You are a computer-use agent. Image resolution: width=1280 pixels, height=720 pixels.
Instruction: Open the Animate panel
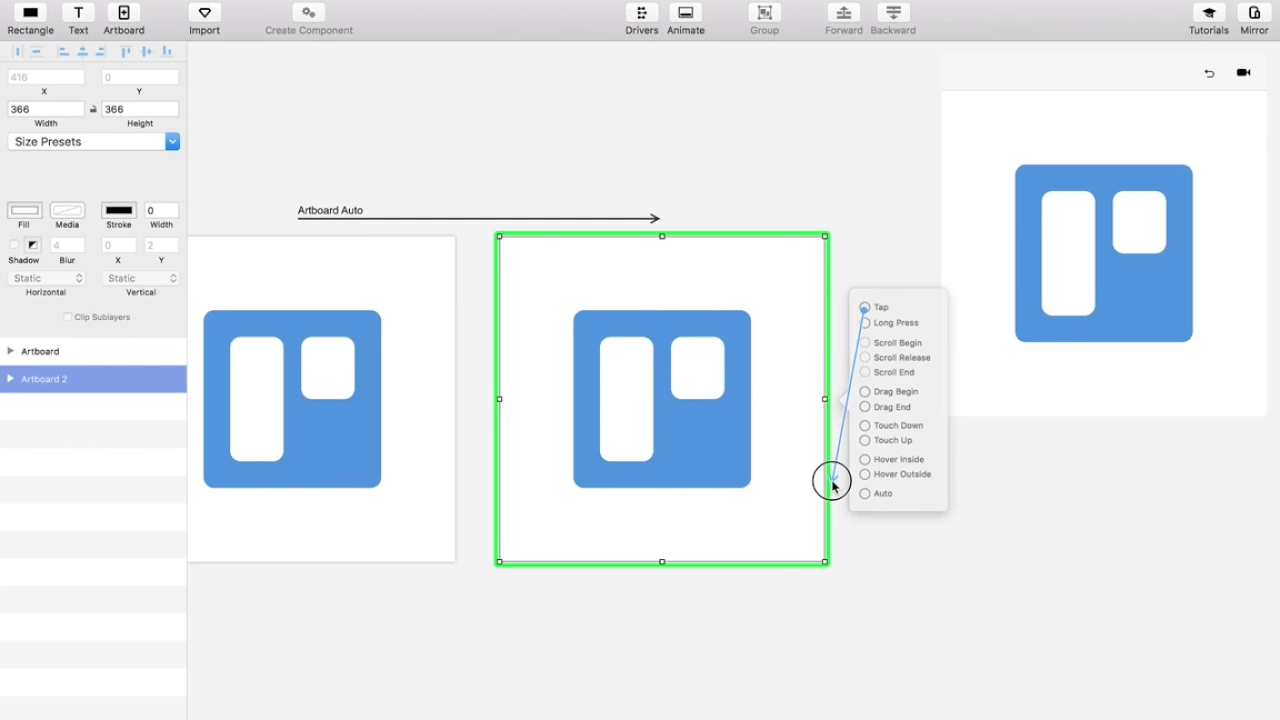pyautogui.click(x=686, y=19)
